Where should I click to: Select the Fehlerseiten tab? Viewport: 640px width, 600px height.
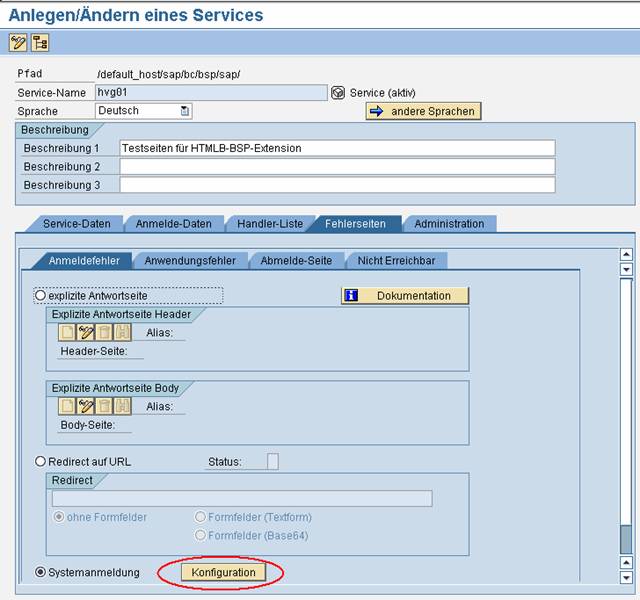coord(355,224)
